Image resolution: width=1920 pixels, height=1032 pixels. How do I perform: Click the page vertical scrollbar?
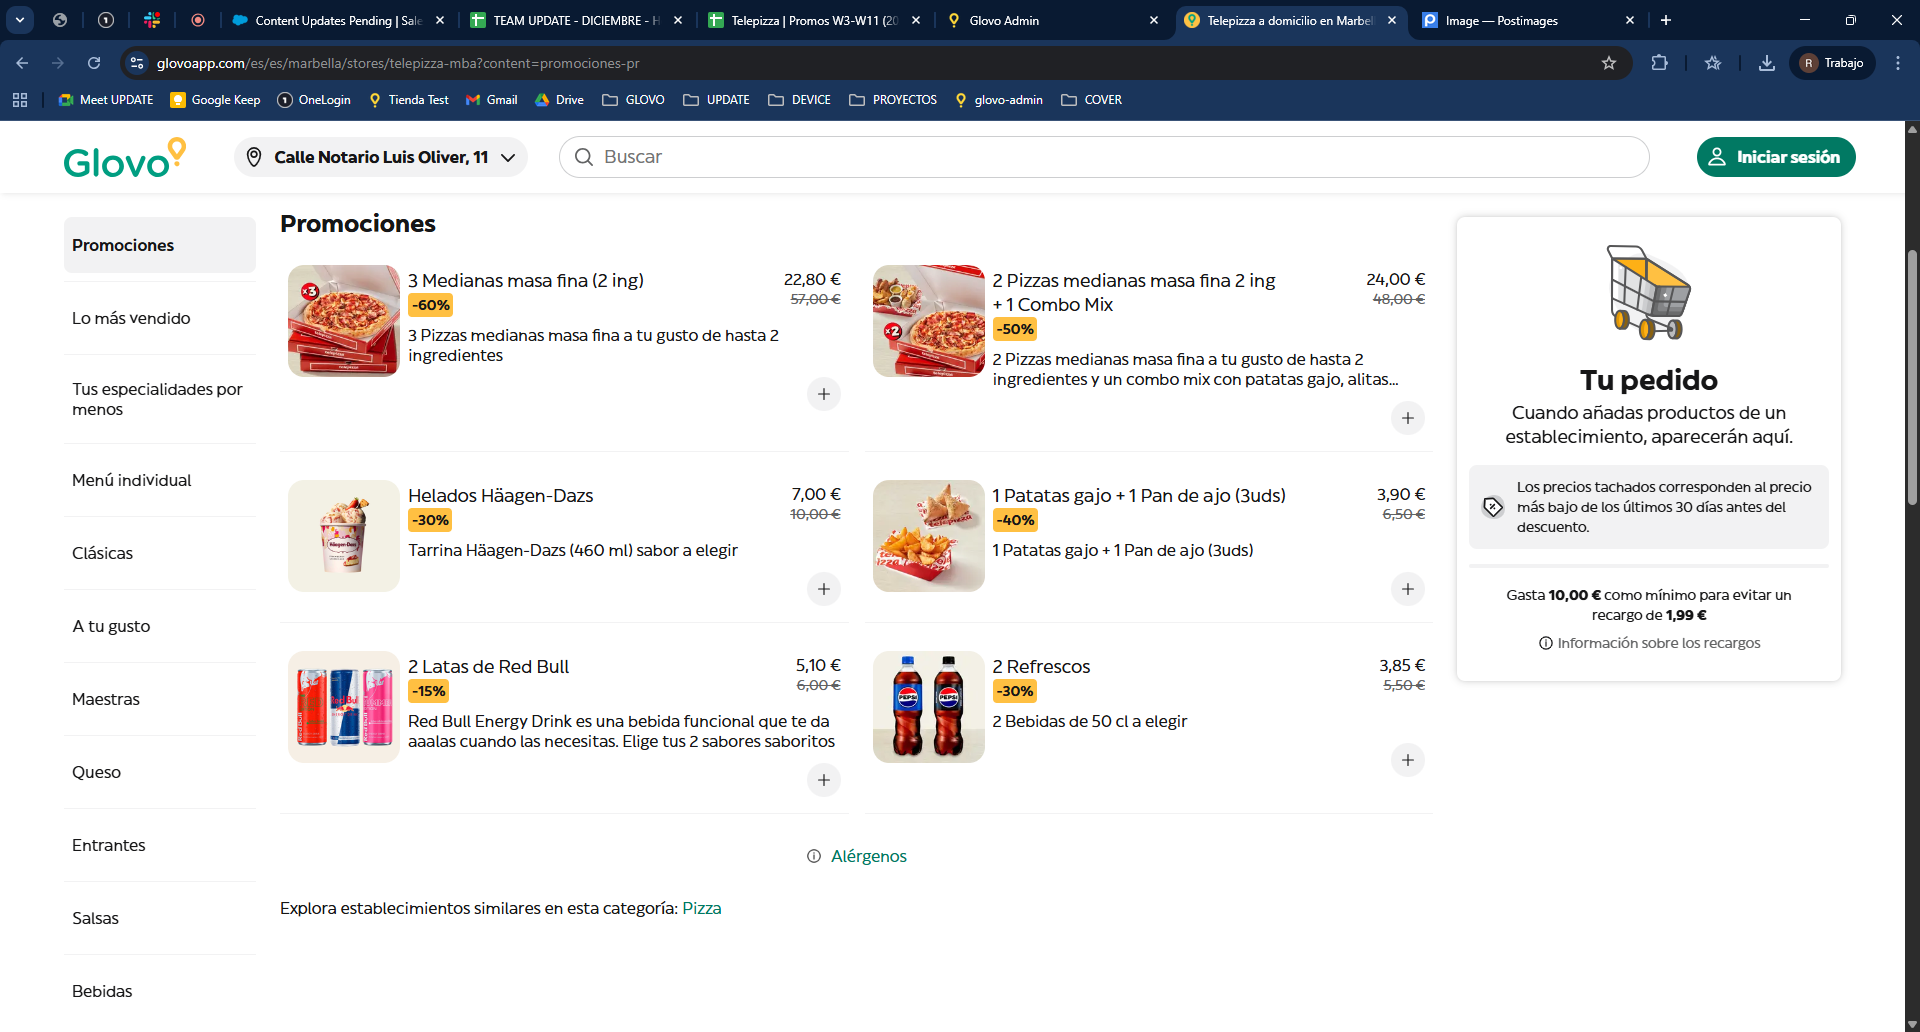[x=1912, y=376]
